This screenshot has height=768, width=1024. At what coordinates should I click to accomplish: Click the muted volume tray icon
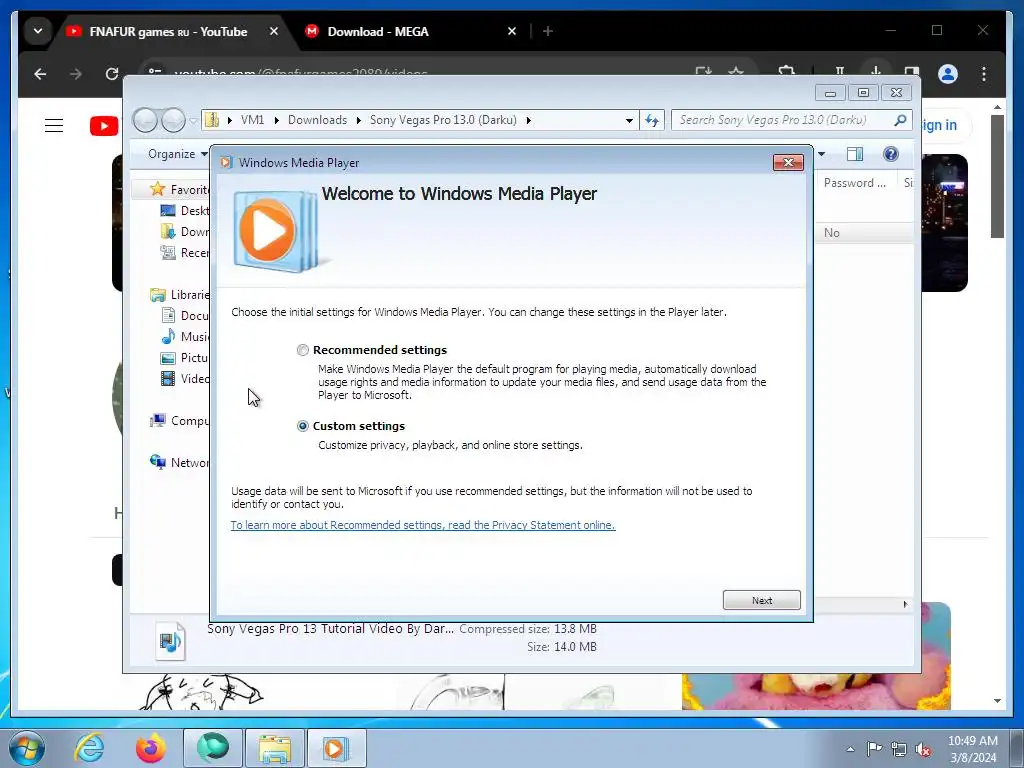point(923,749)
